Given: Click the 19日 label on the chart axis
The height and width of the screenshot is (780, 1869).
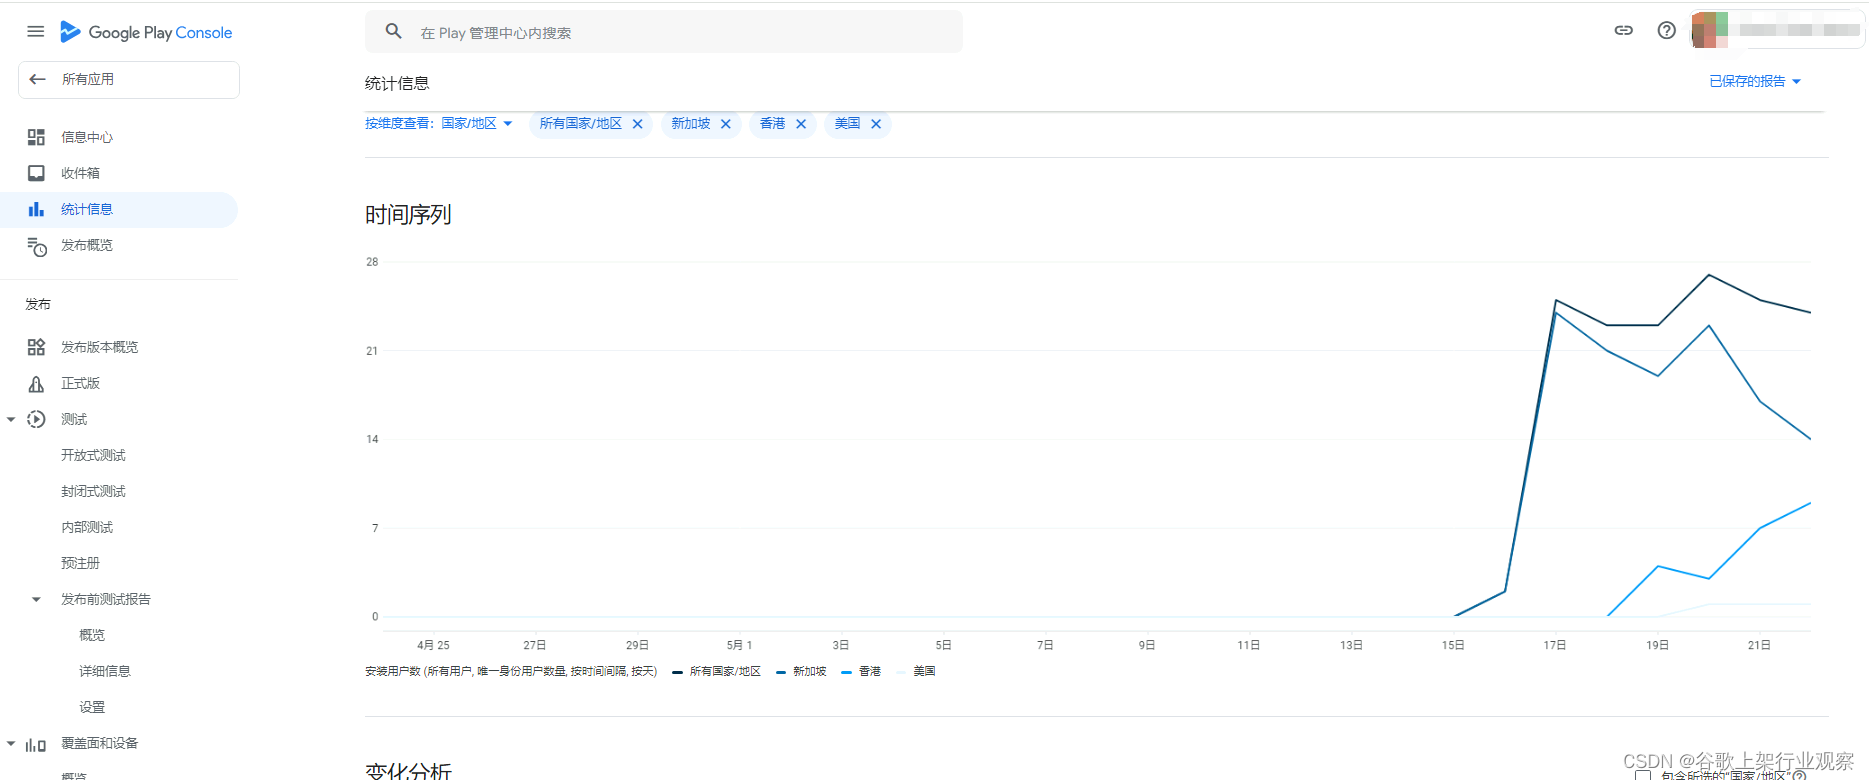Looking at the screenshot, I should coord(1657,645).
